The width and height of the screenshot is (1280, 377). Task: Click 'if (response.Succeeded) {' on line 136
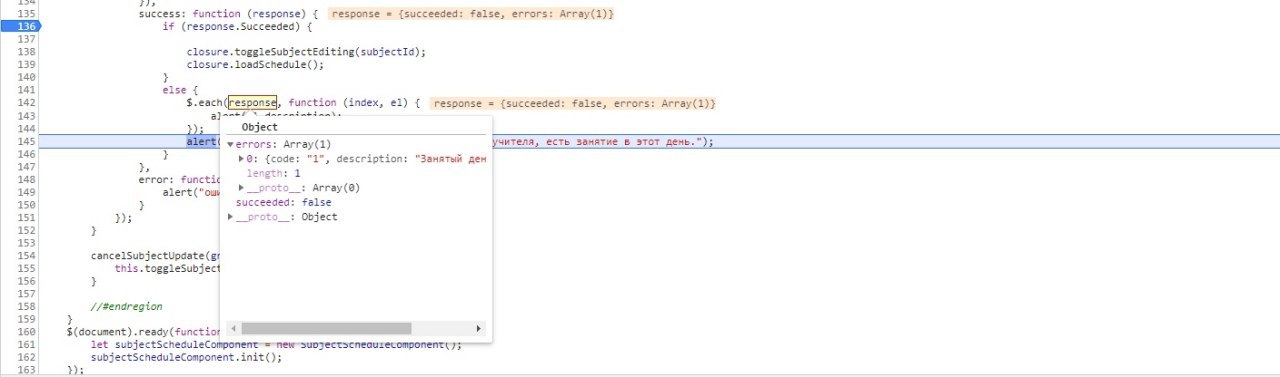click(x=238, y=26)
